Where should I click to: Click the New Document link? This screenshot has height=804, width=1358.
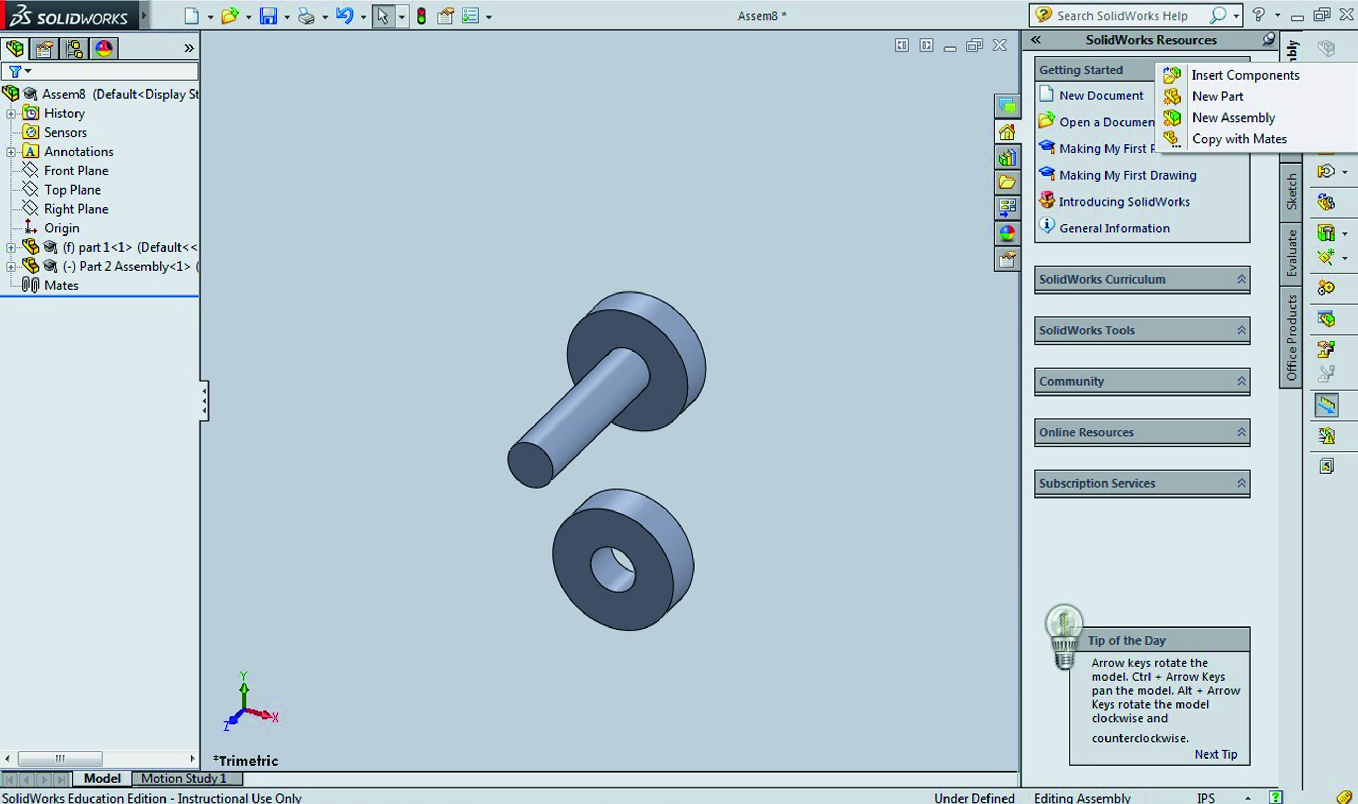tap(1101, 95)
